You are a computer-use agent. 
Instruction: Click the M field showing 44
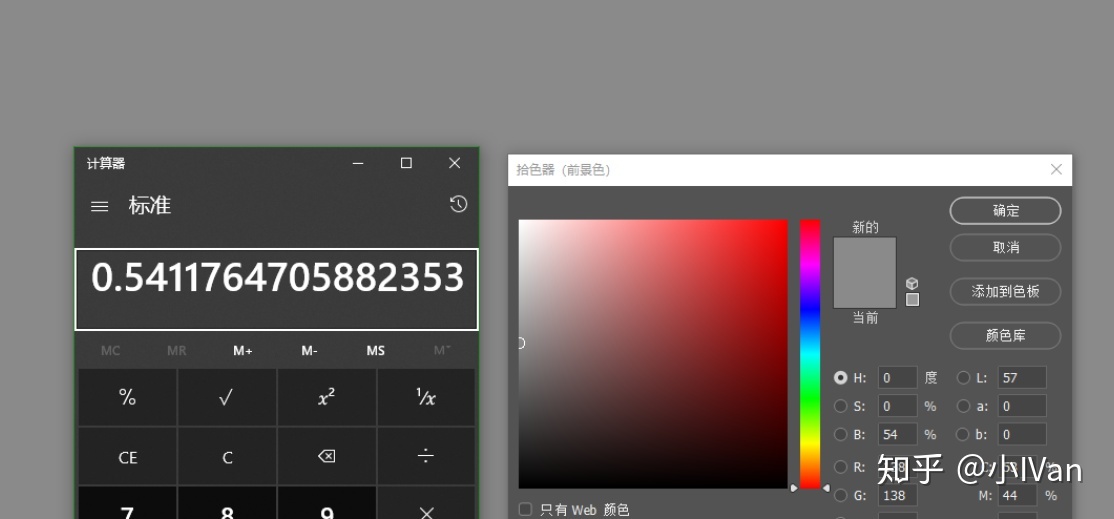tap(1017, 496)
